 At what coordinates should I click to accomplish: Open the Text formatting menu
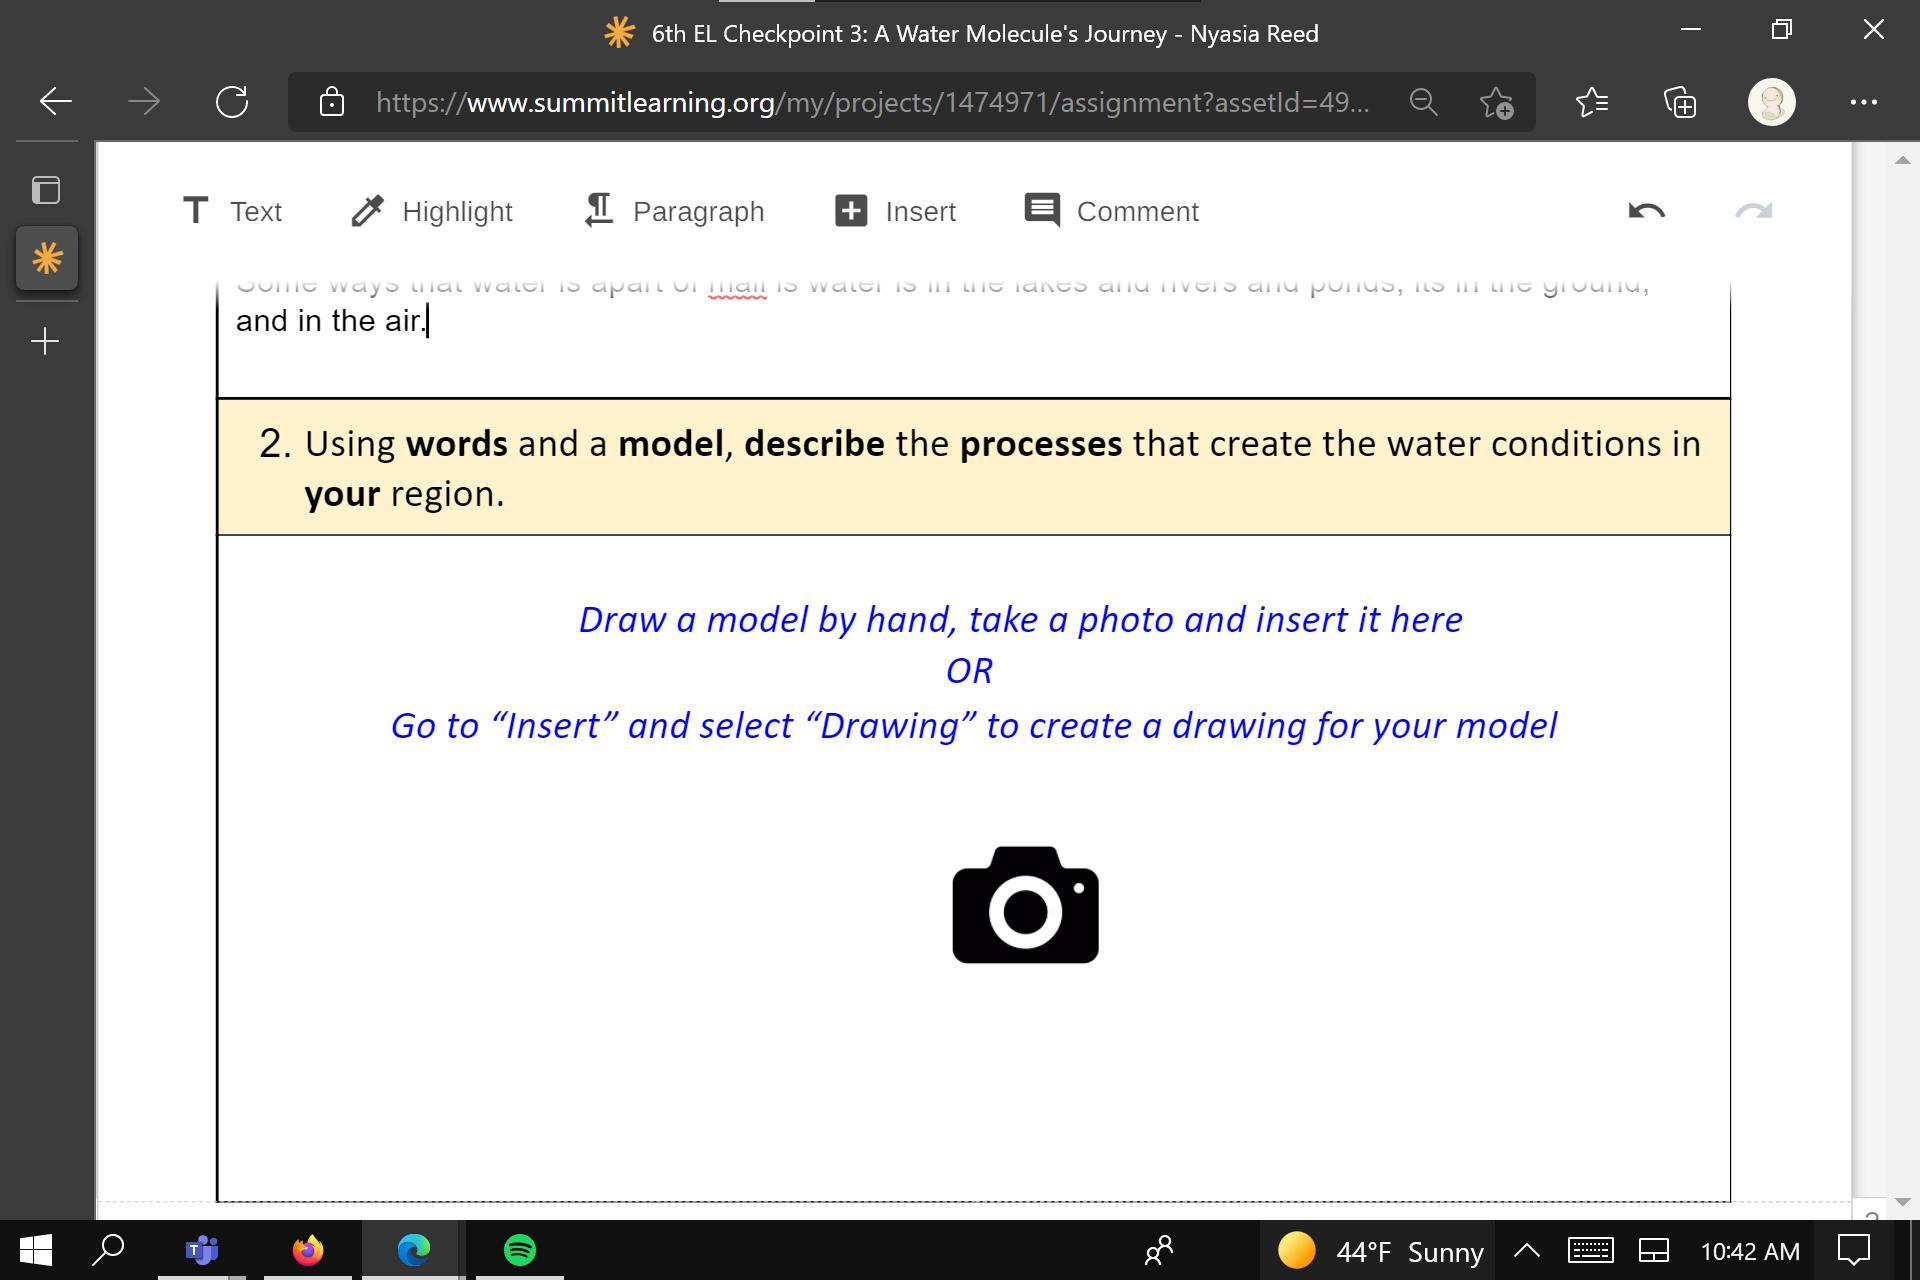point(232,211)
